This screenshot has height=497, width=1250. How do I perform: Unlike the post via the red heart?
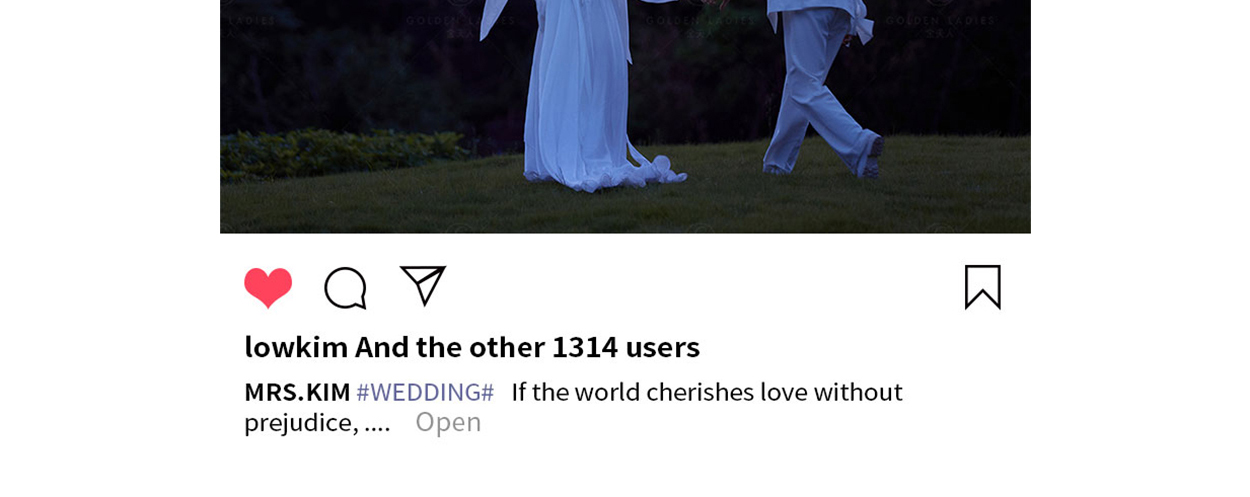coord(268,288)
